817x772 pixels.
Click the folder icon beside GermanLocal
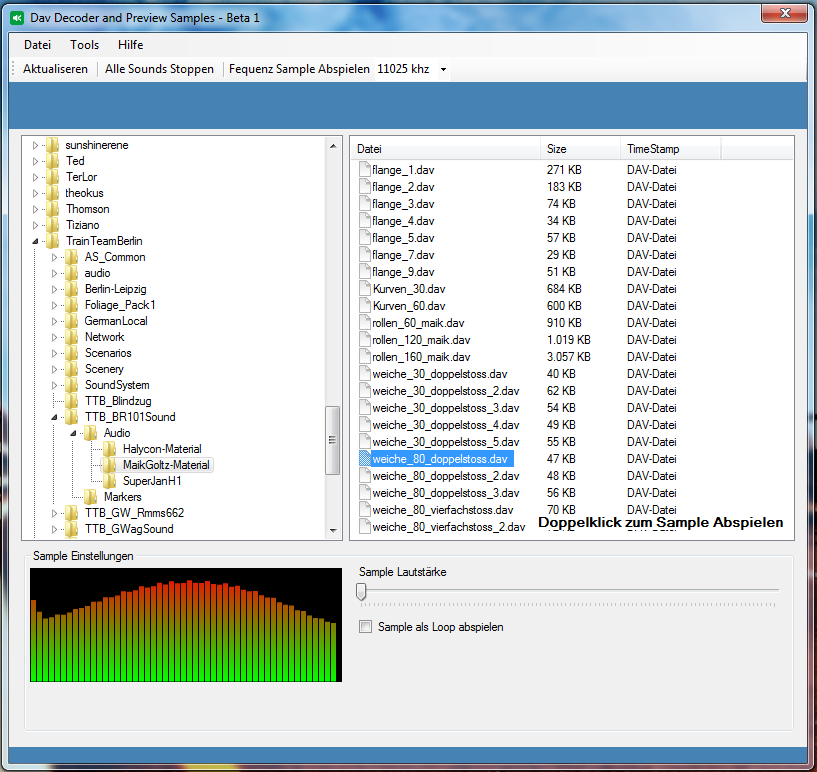pyautogui.click(x=72, y=321)
